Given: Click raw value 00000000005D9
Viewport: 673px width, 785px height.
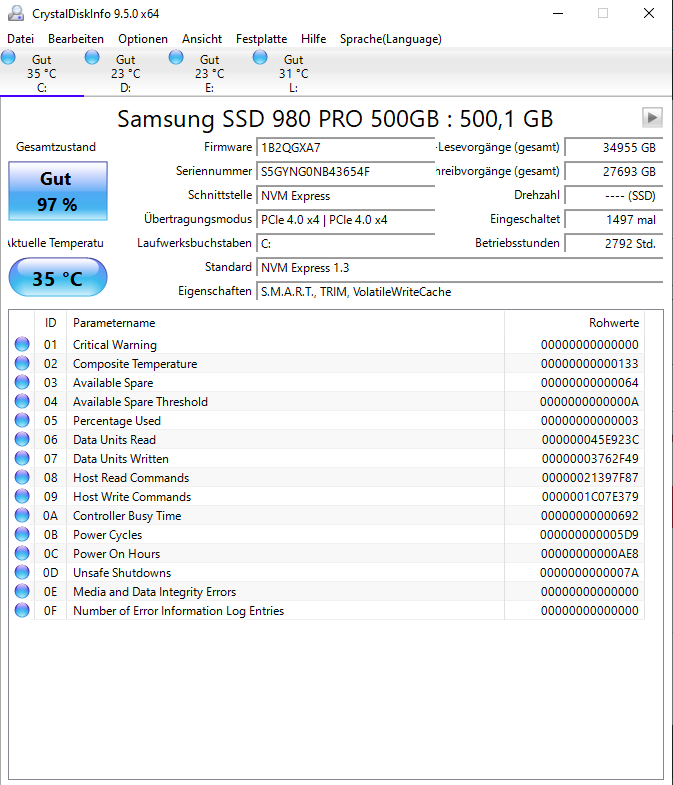Looking at the screenshot, I should tap(589, 535).
